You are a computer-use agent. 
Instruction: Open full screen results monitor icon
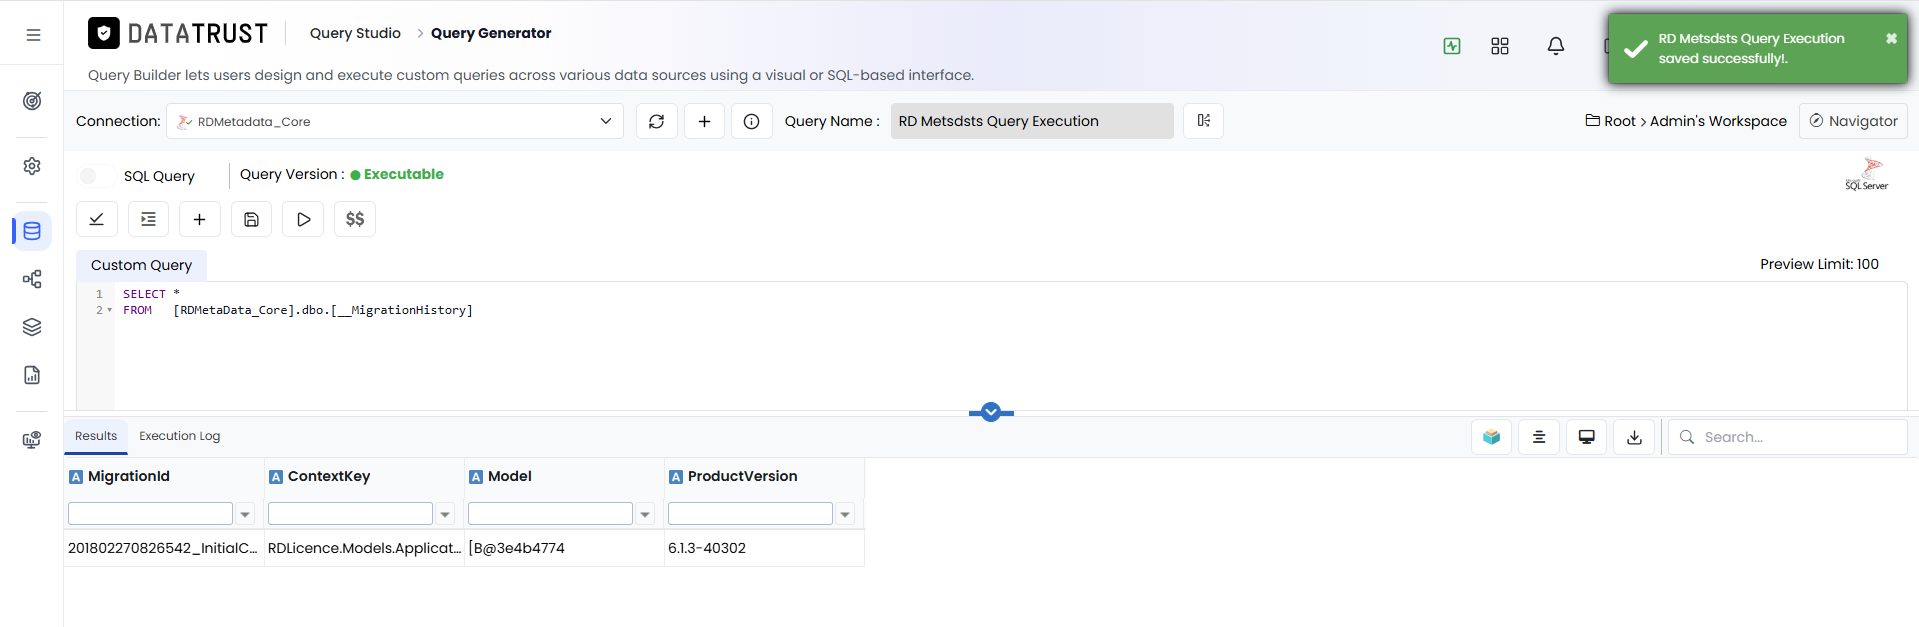[x=1587, y=437]
